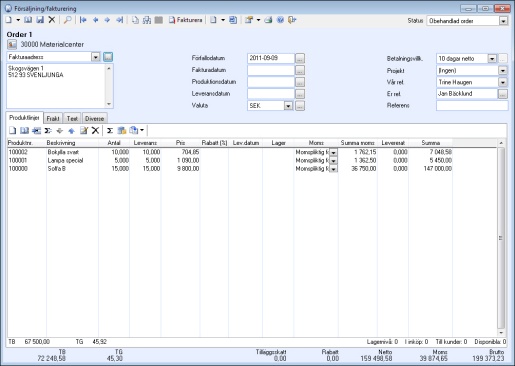
Task: Click the insert line icon in lines toolbar
Action: [36, 130]
